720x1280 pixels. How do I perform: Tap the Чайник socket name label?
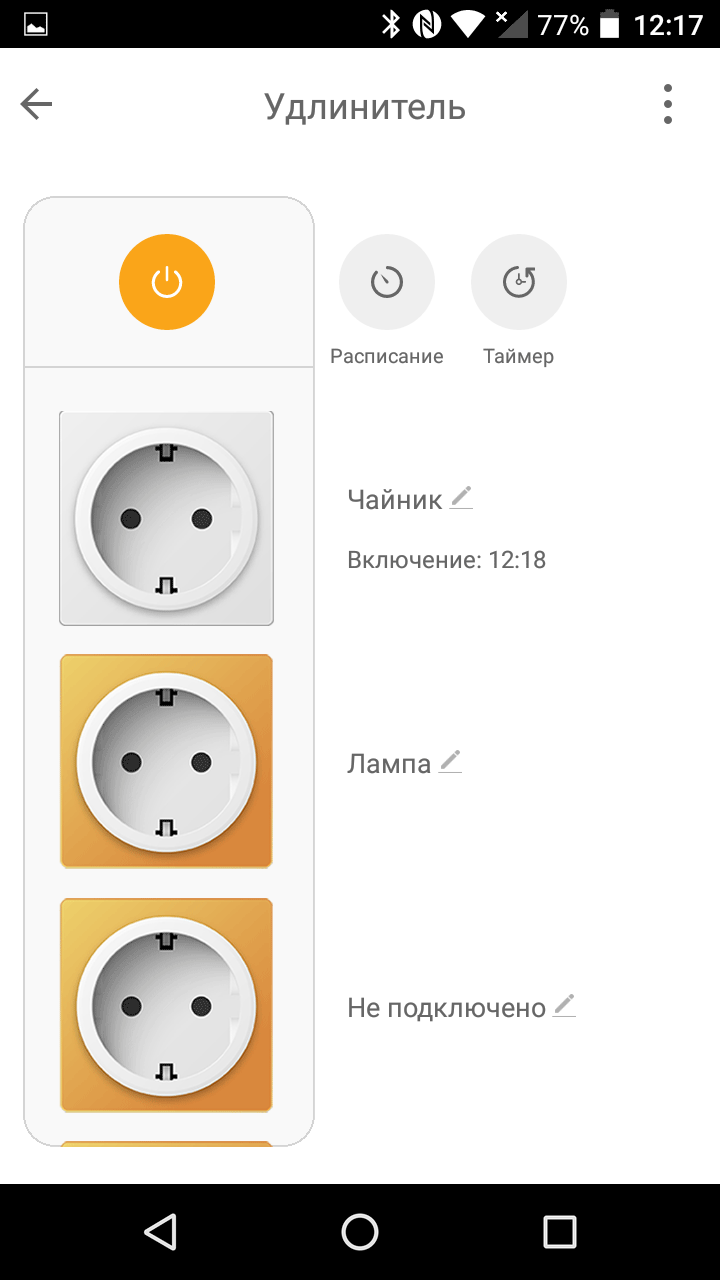[x=394, y=500]
